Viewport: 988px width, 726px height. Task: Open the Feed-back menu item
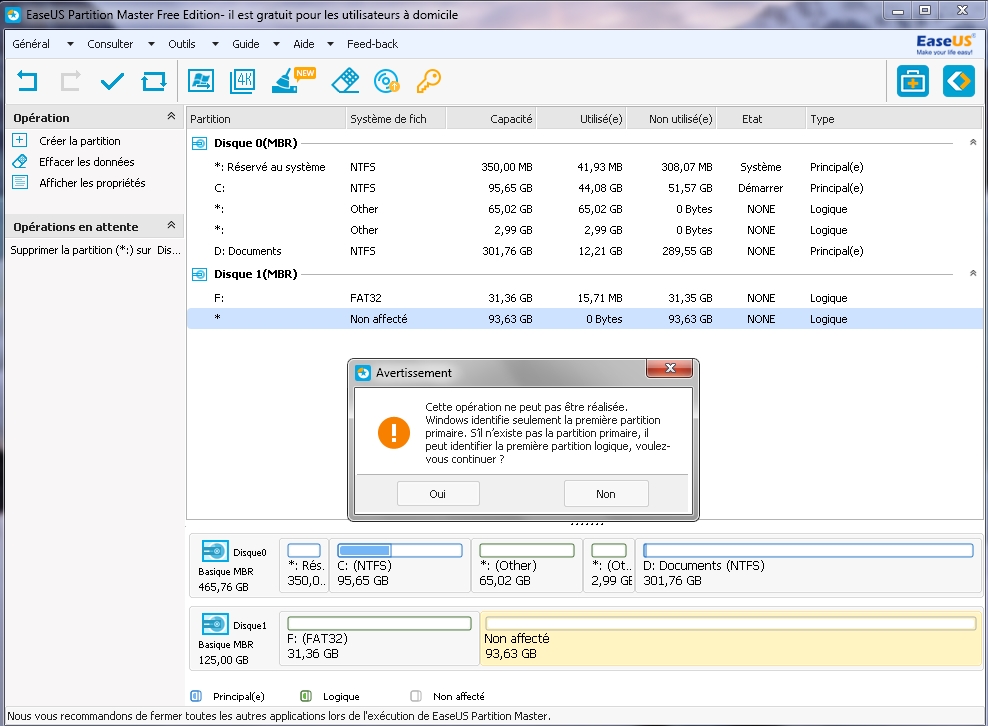[372, 44]
